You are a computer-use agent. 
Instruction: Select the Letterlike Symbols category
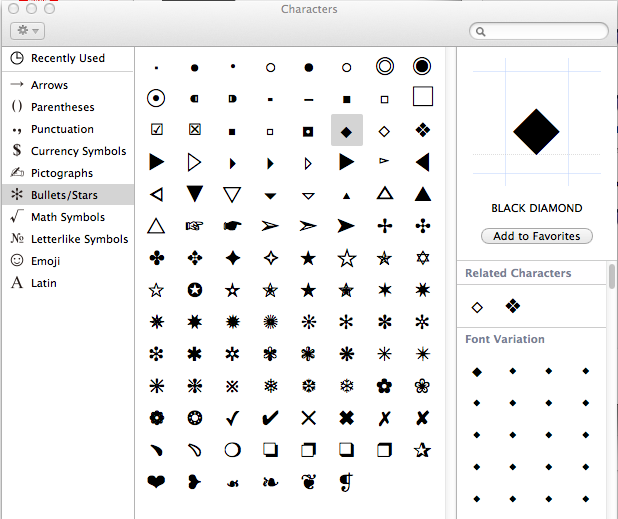coord(68,239)
